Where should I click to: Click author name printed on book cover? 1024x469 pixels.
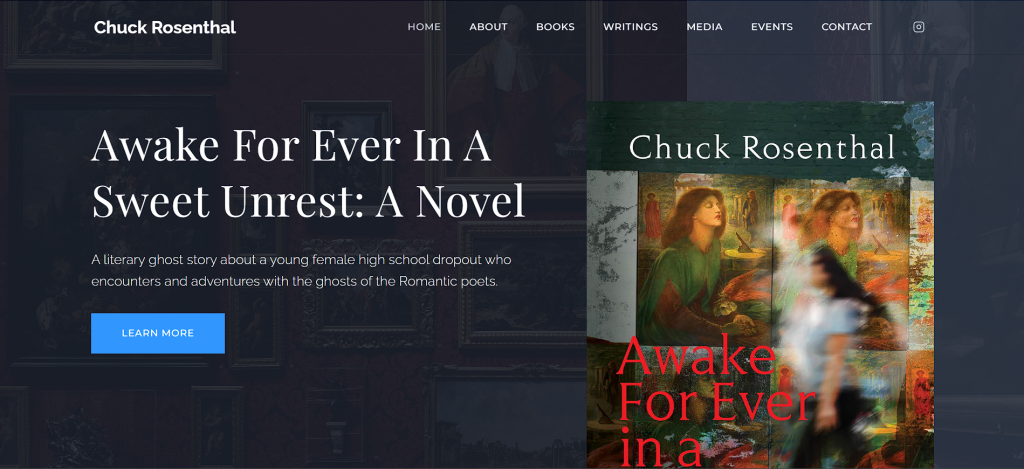click(761, 148)
